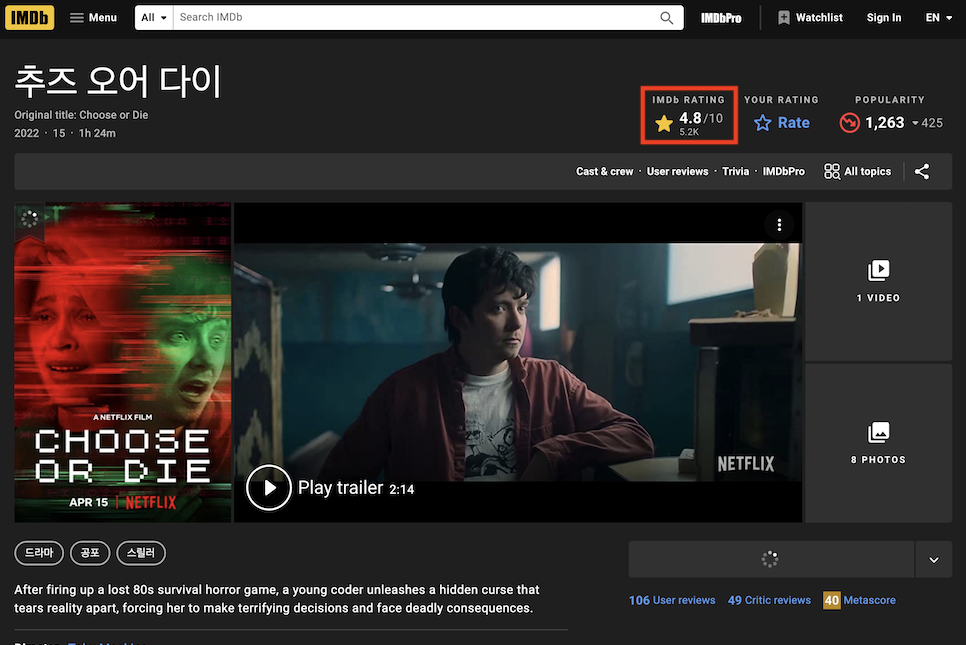Open the hamburger Menu
The image size is (966, 645).
(93, 17)
